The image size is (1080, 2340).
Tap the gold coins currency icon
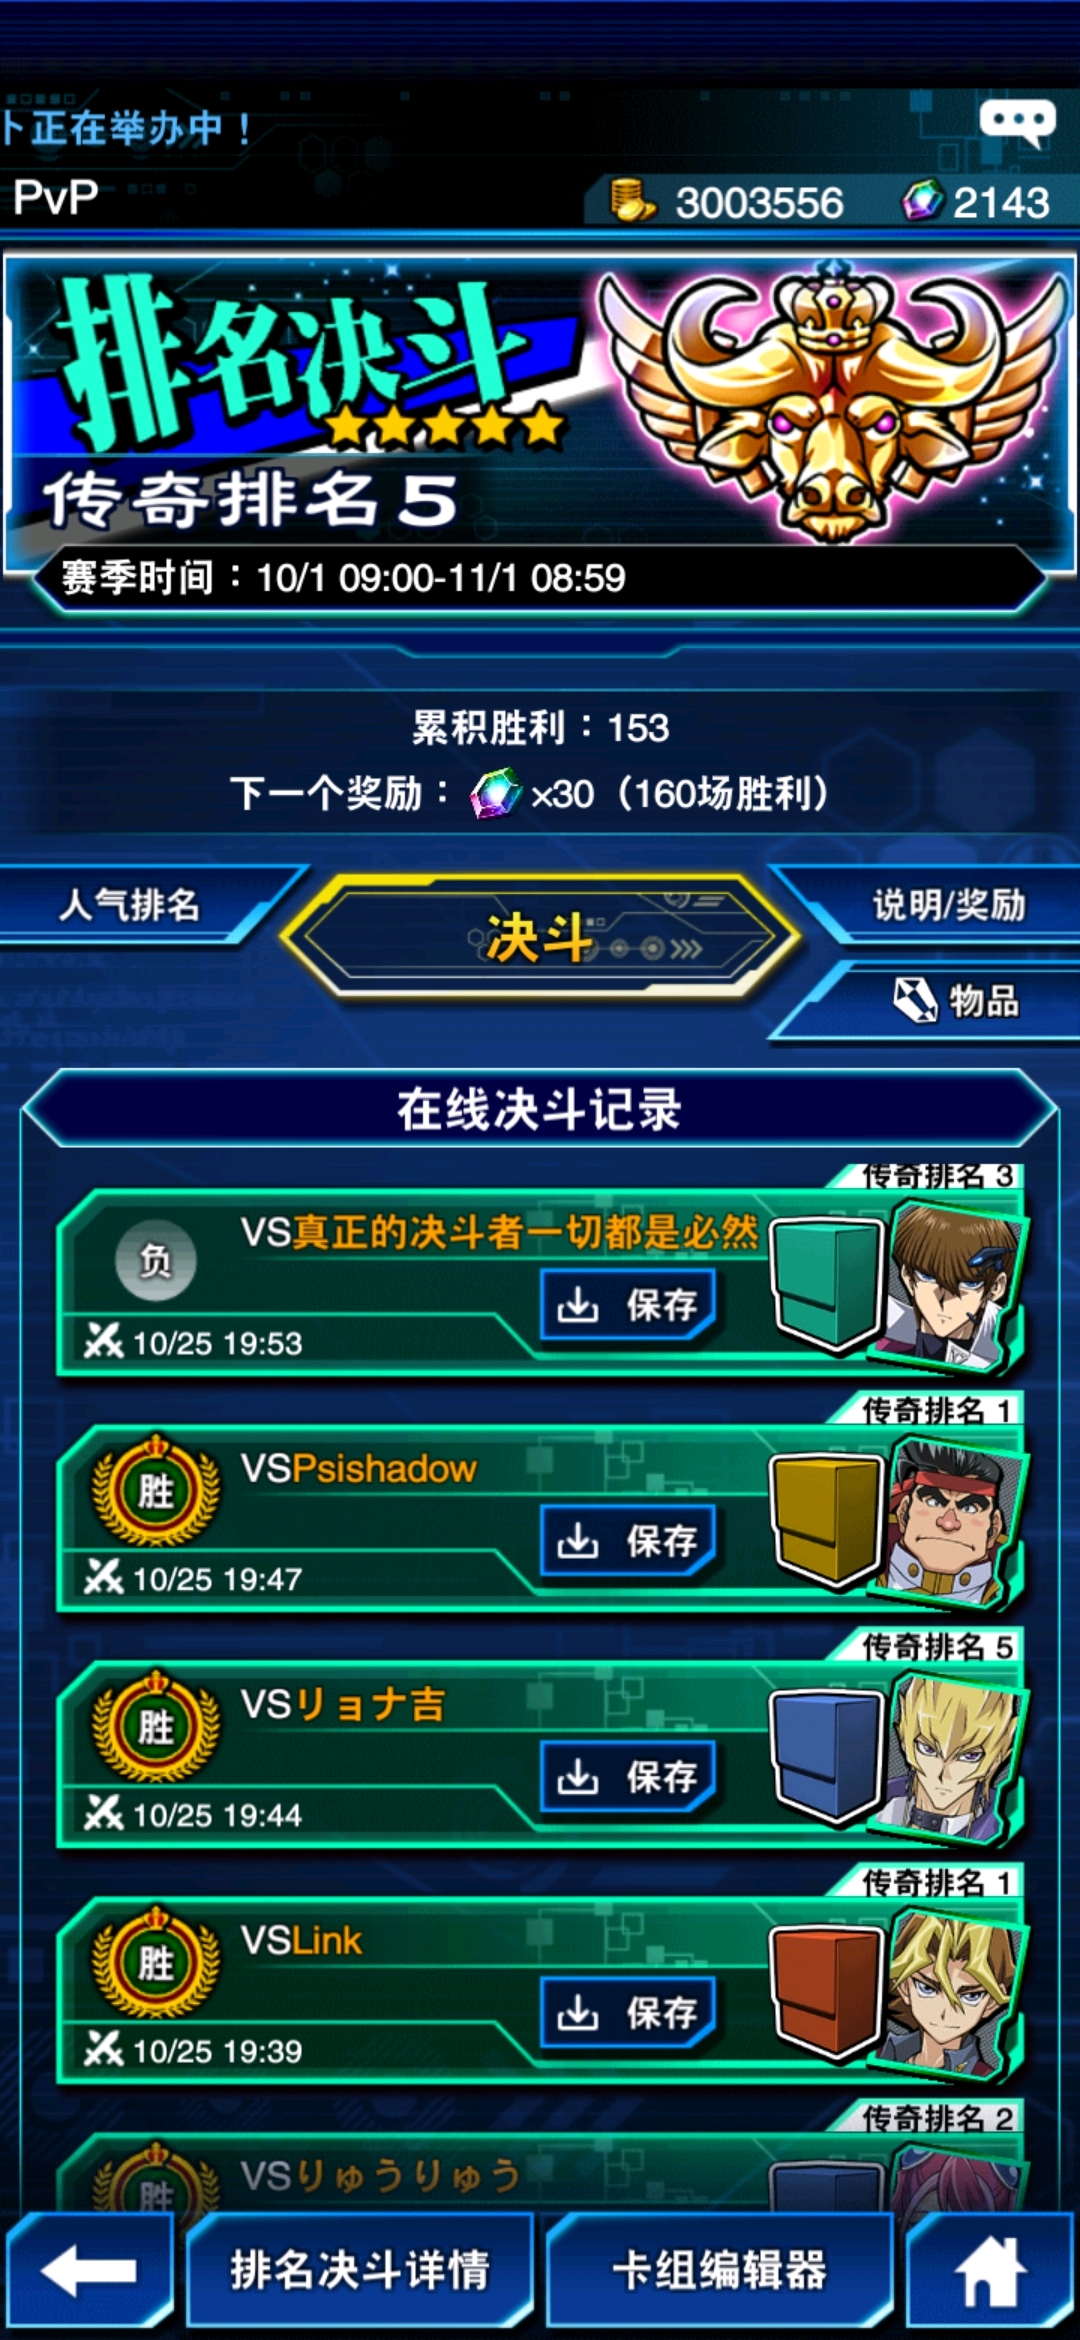pyautogui.click(x=632, y=199)
